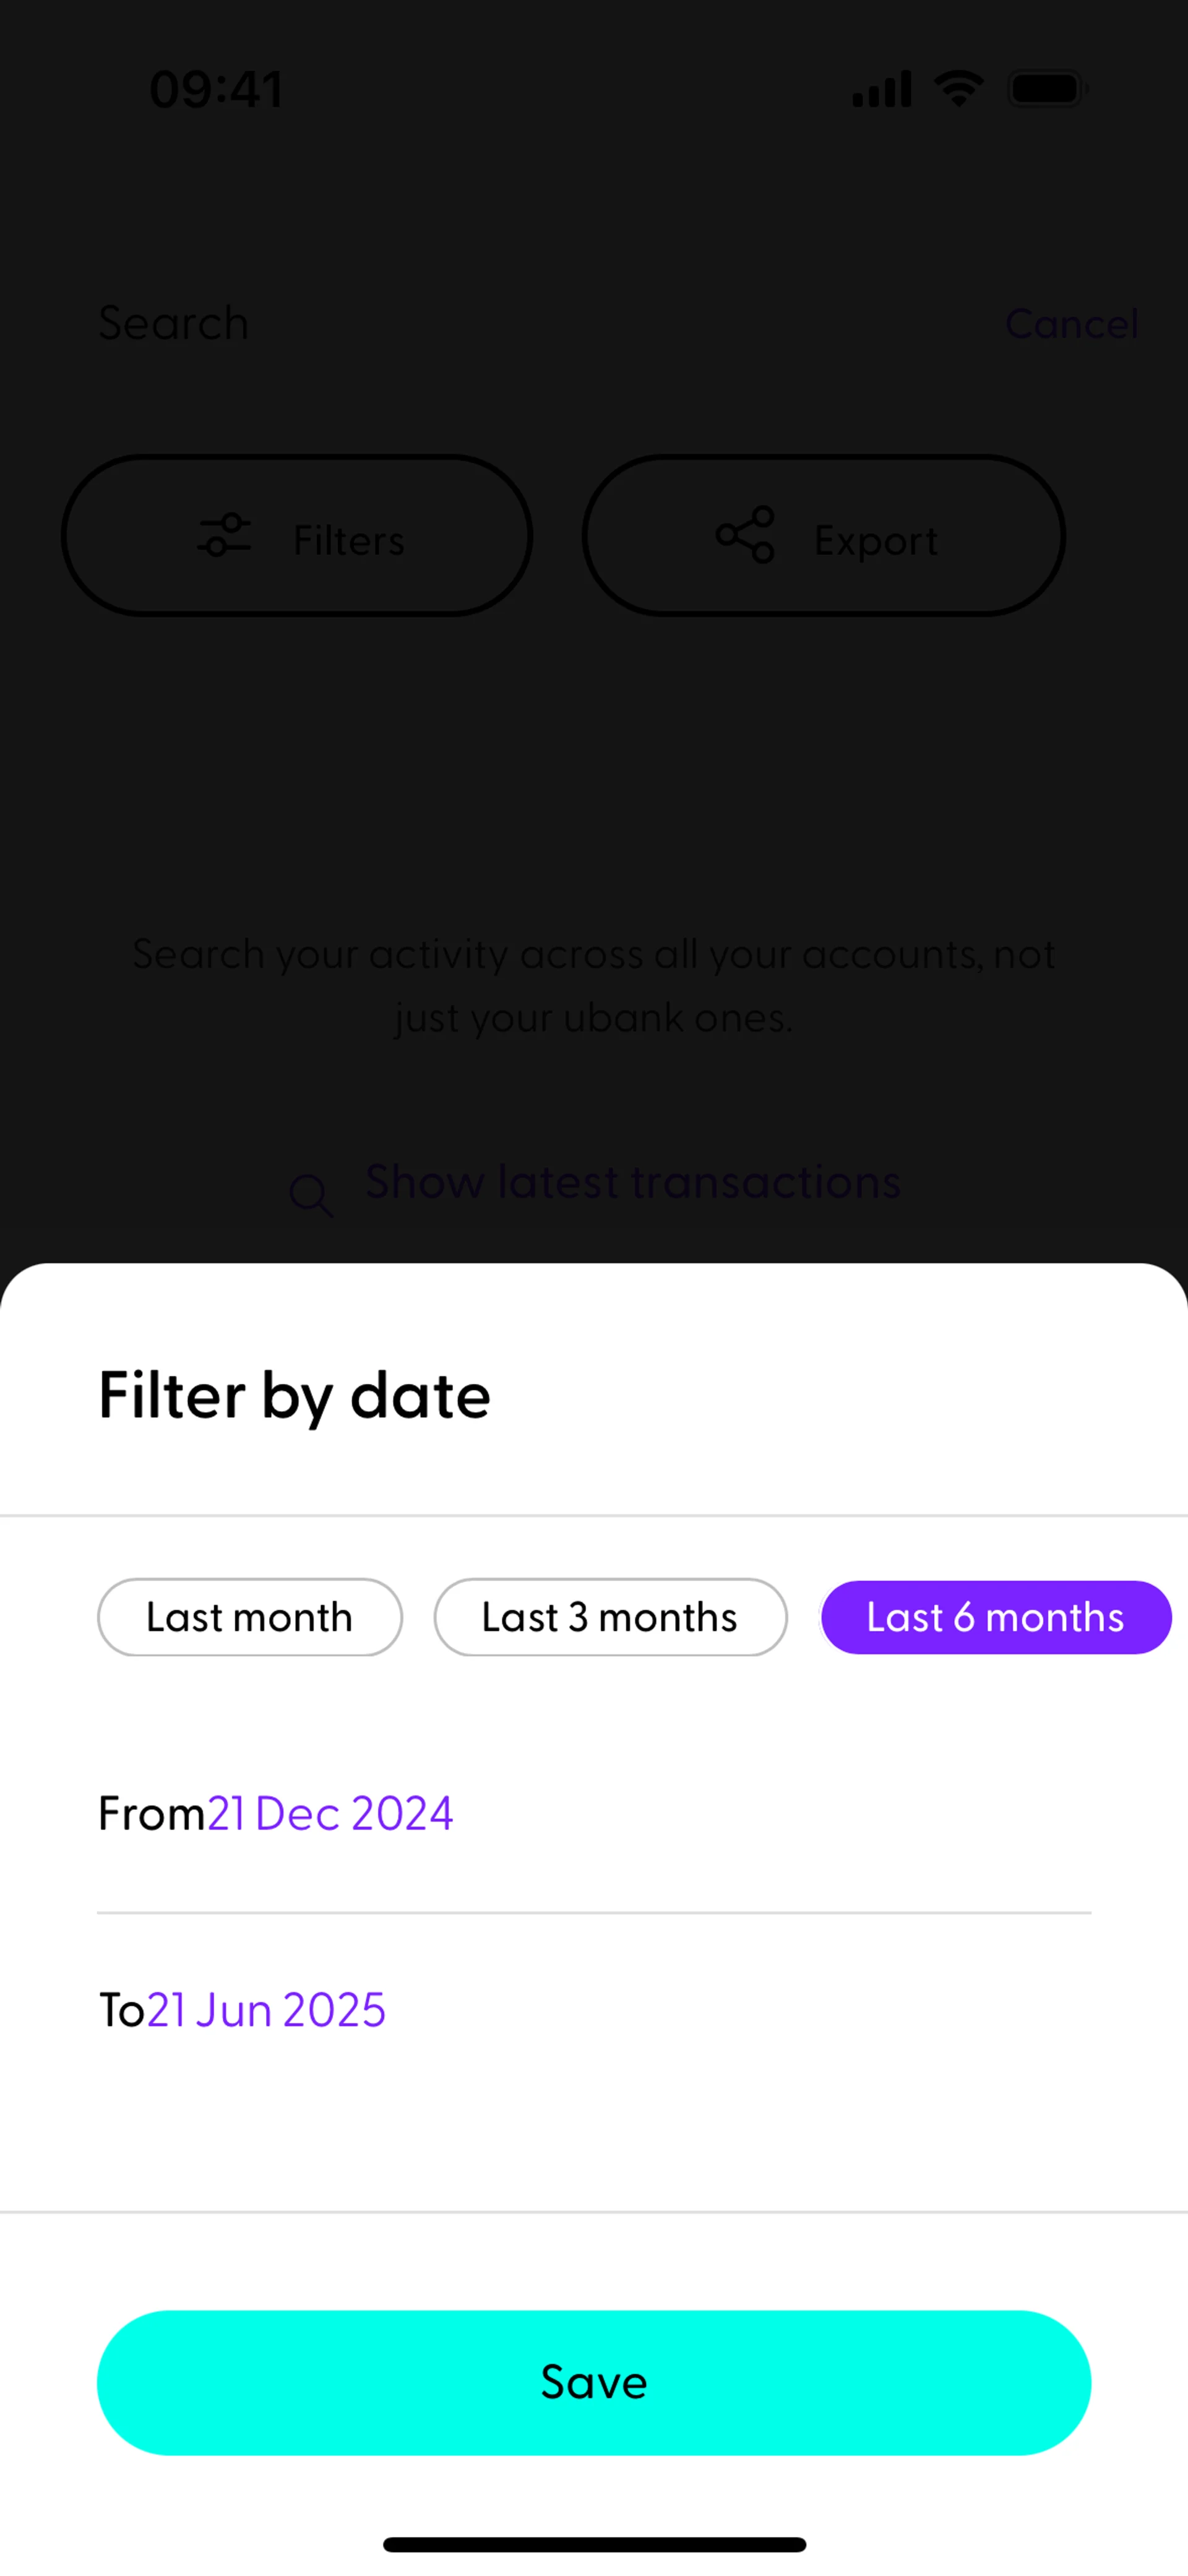The image size is (1188, 2576).
Task: Tap the Filter by date heading
Action: [295, 1395]
